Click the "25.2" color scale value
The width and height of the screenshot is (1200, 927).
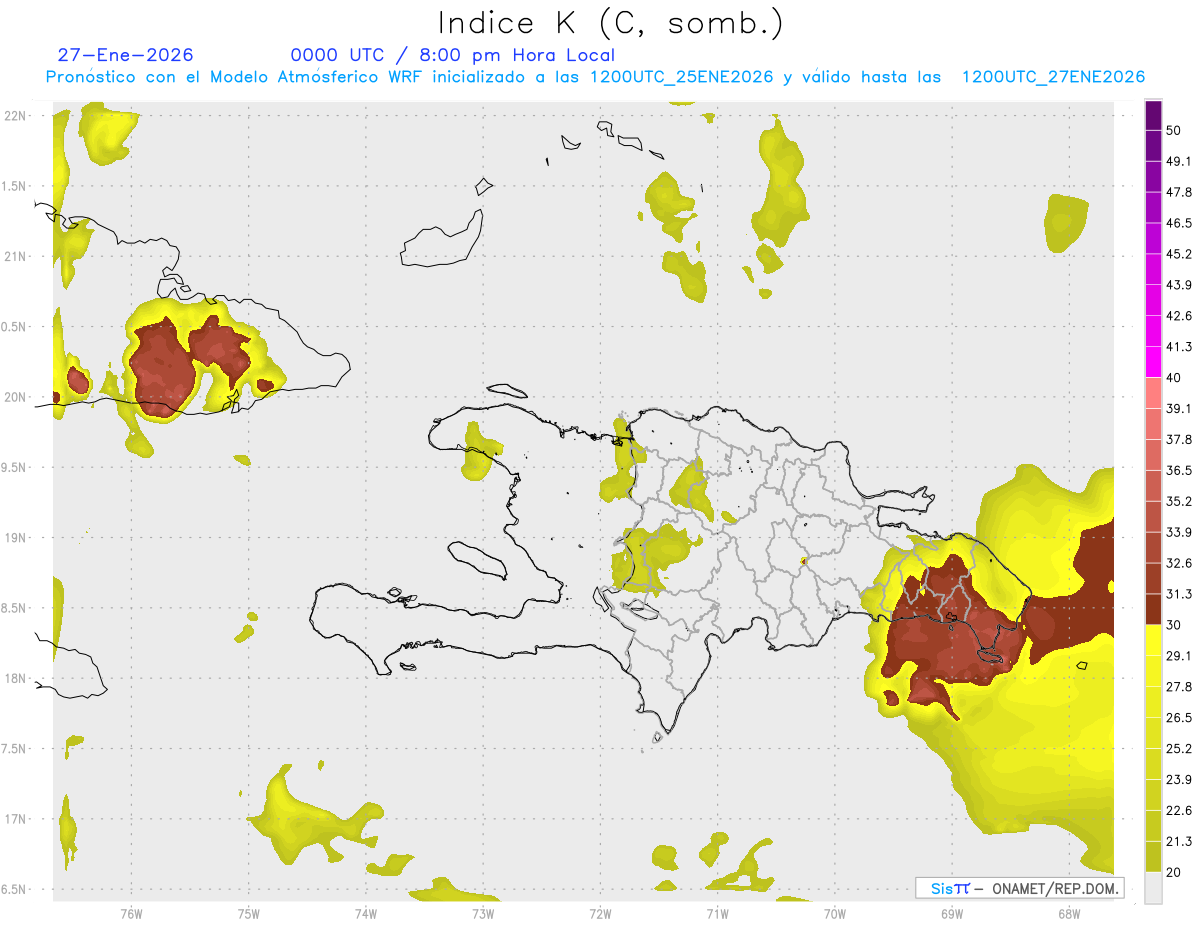coord(1179,749)
